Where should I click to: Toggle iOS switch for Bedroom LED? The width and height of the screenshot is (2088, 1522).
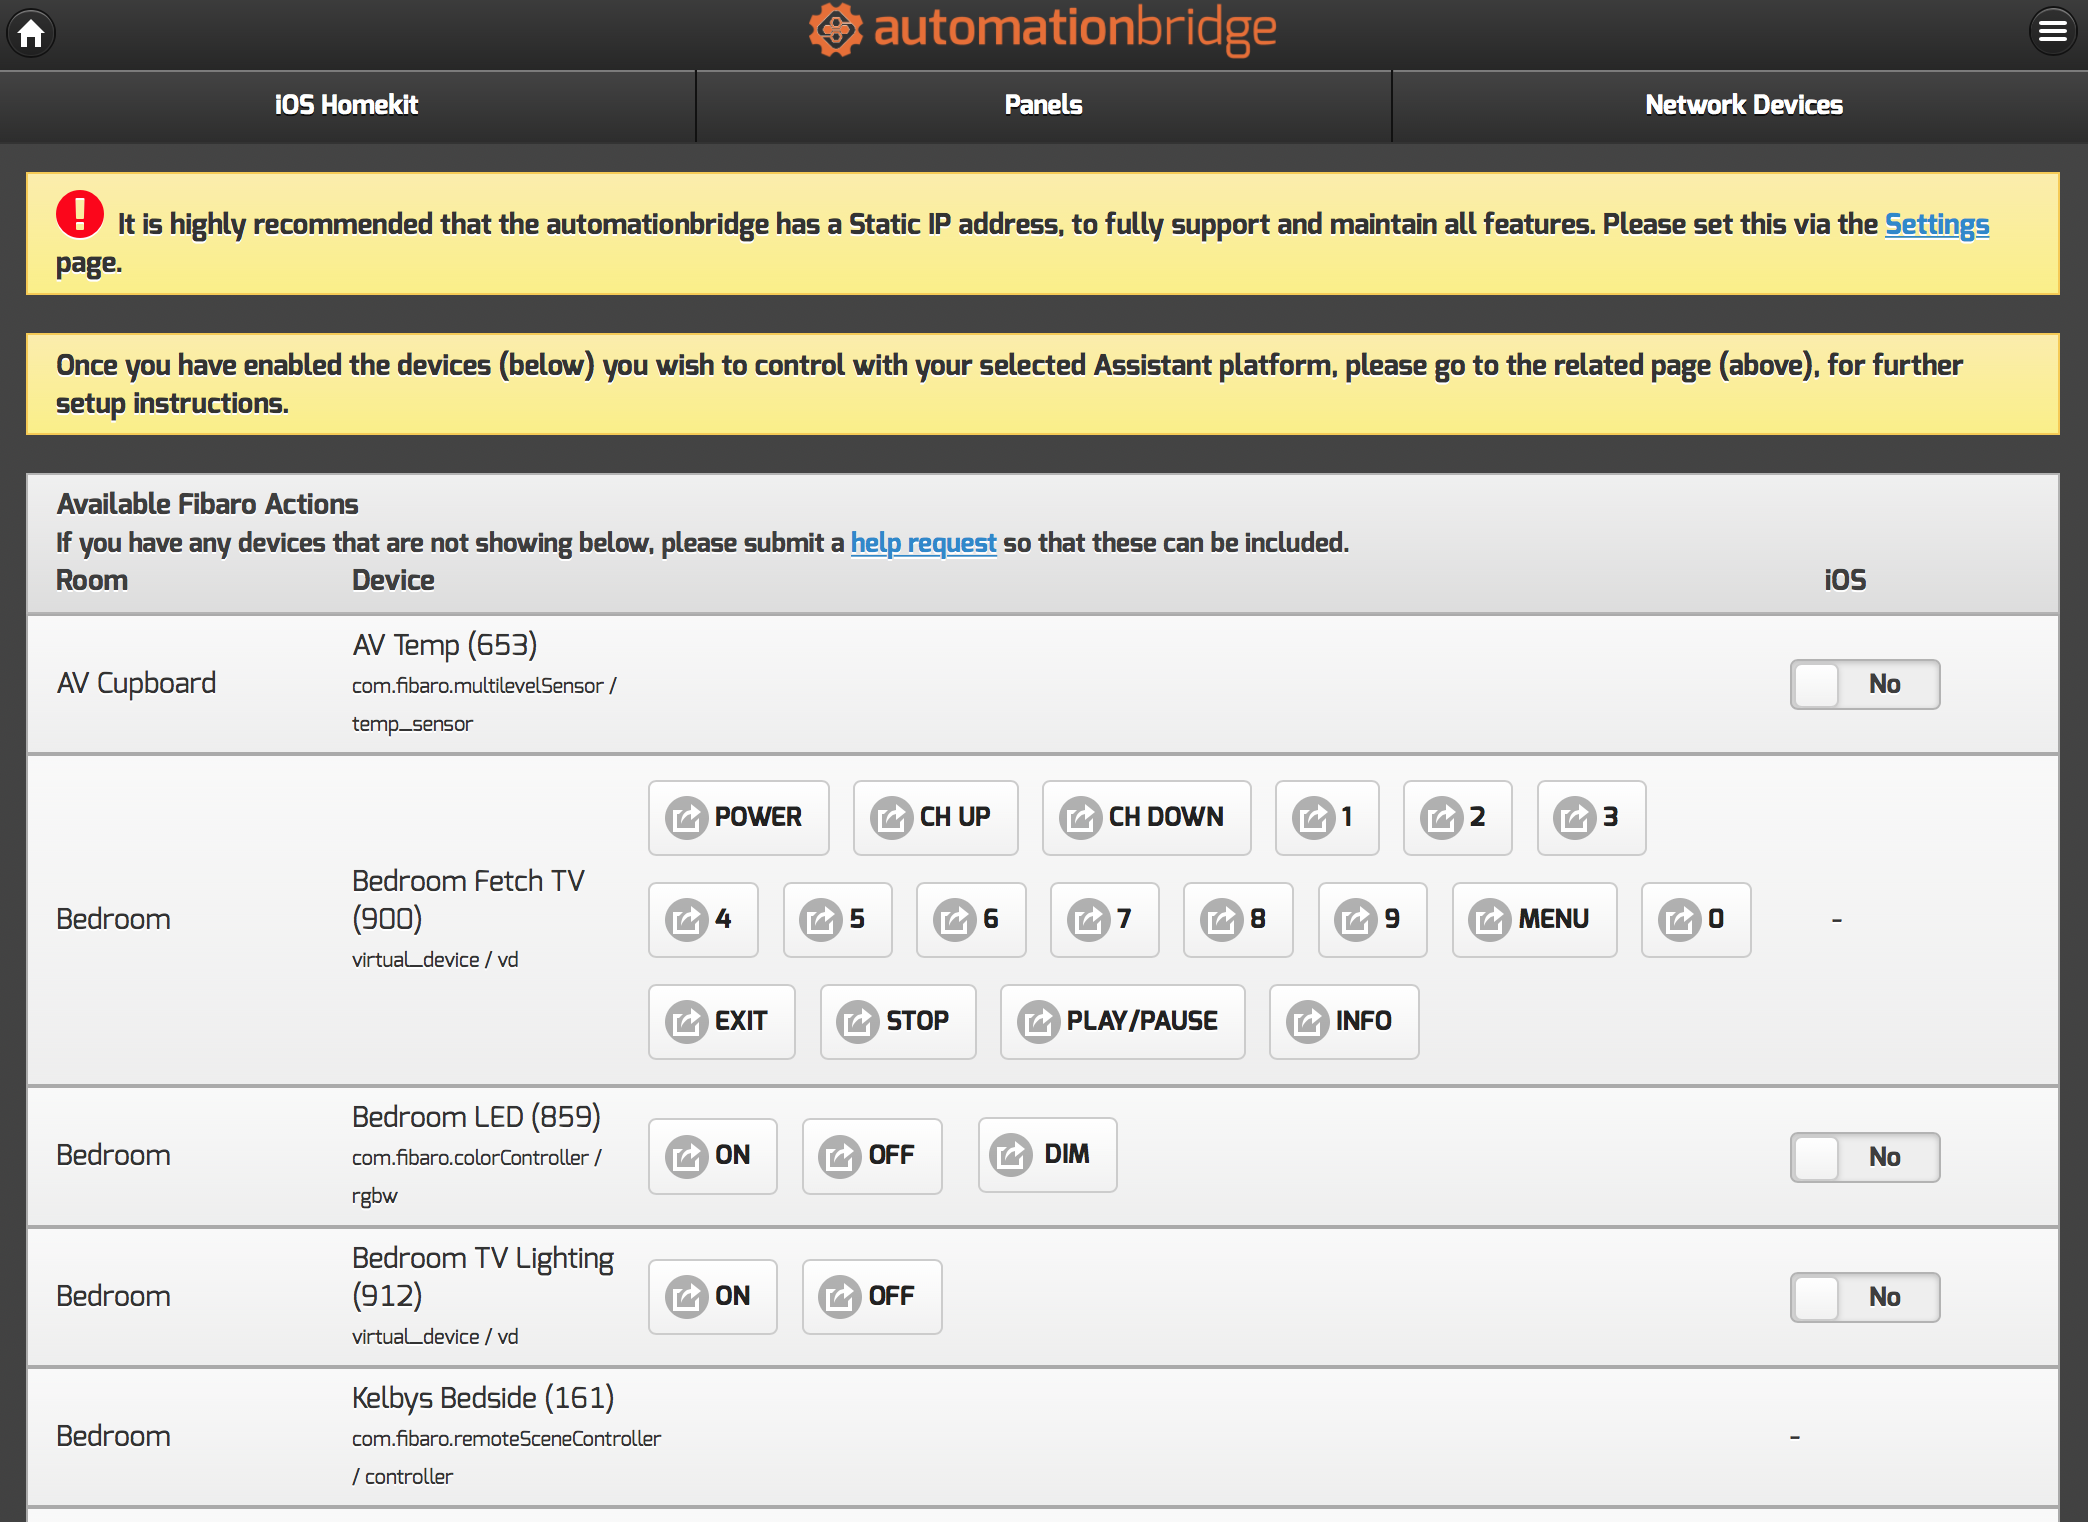pos(1864,1158)
